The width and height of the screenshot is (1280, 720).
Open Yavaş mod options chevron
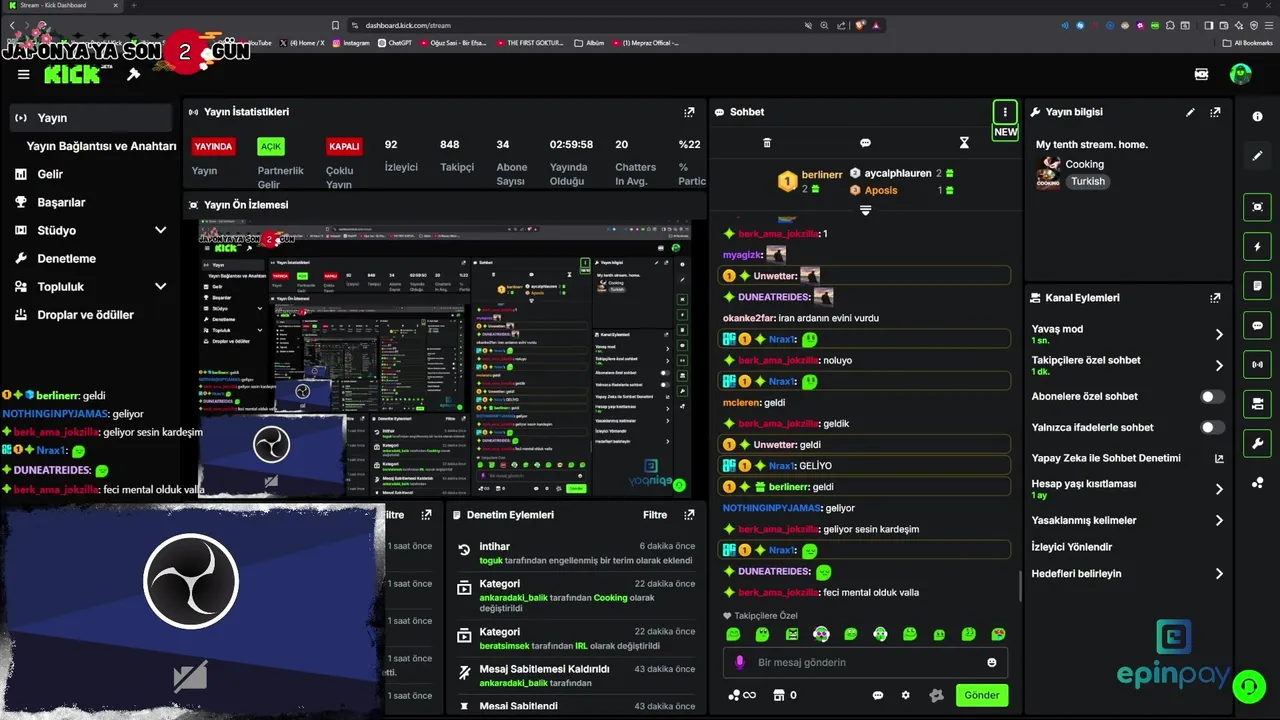click(1219, 334)
